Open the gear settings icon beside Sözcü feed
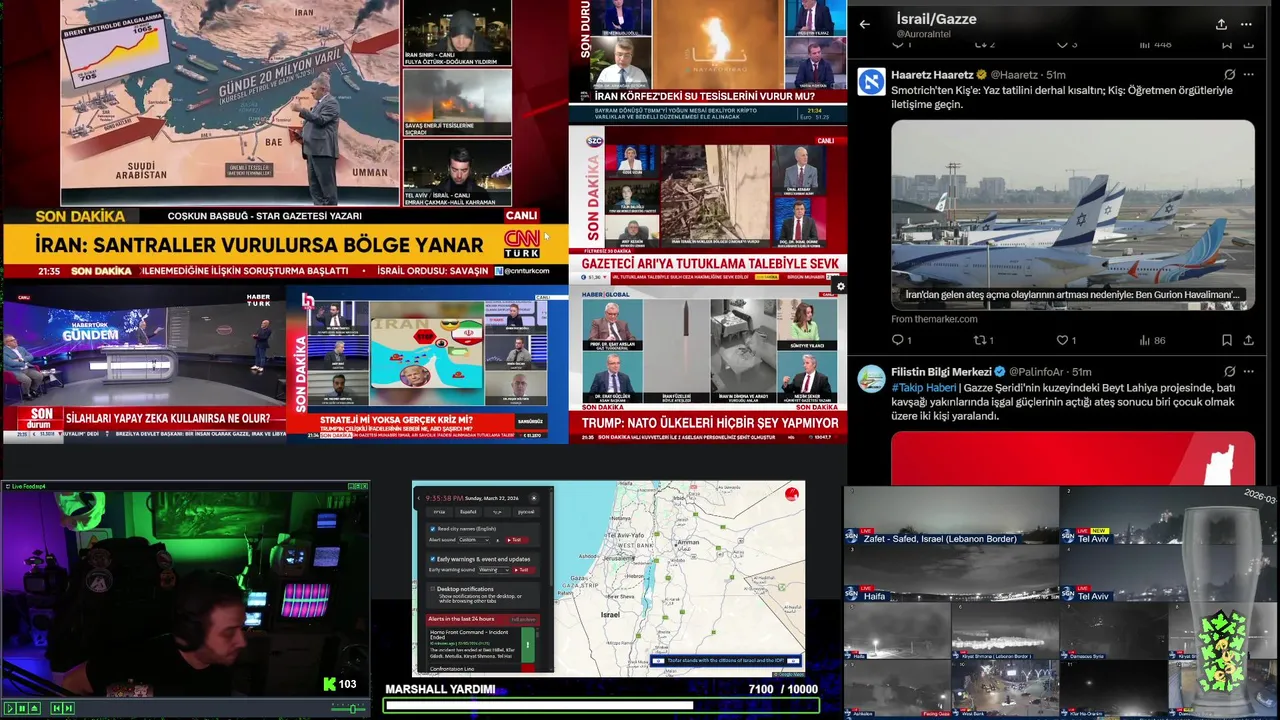The image size is (1280, 720). 840,286
